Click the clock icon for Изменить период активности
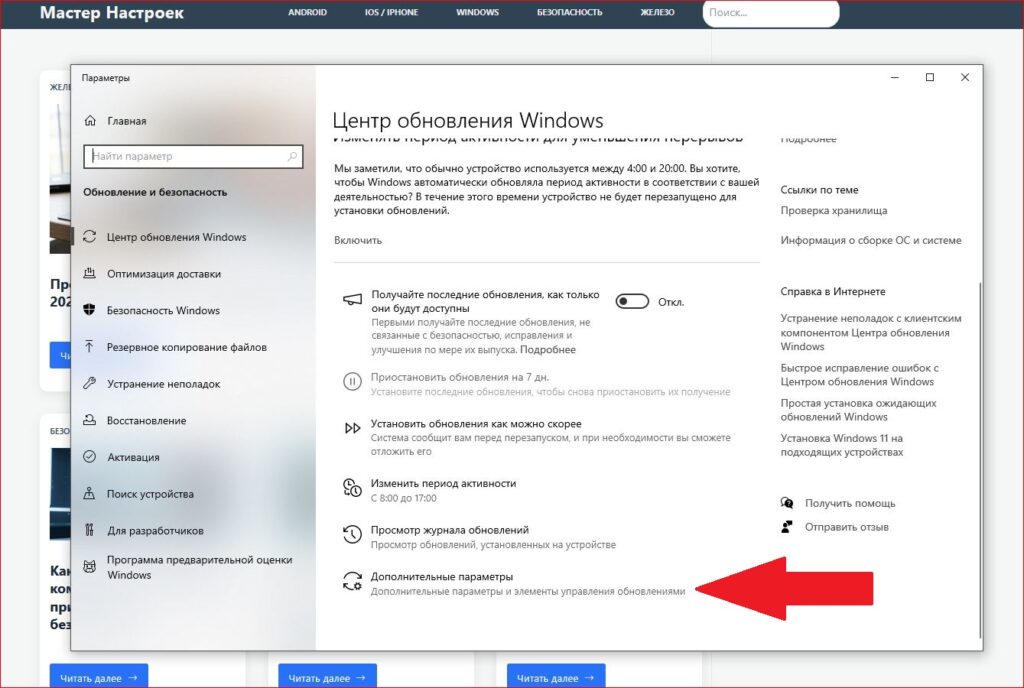 click(352, 488)
